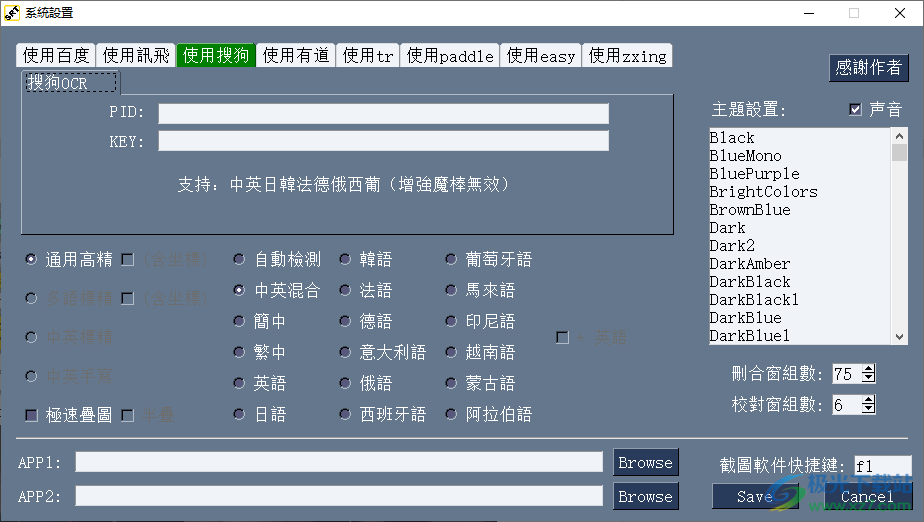Choose the Dark2 theme
This screenshot has height=522, width=924.
click(800, 246)
